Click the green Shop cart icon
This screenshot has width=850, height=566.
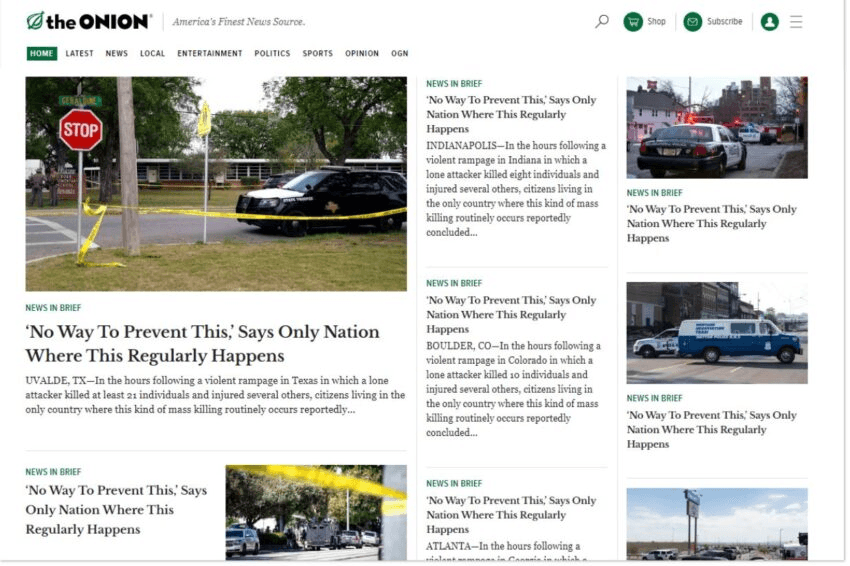(633, 22)
